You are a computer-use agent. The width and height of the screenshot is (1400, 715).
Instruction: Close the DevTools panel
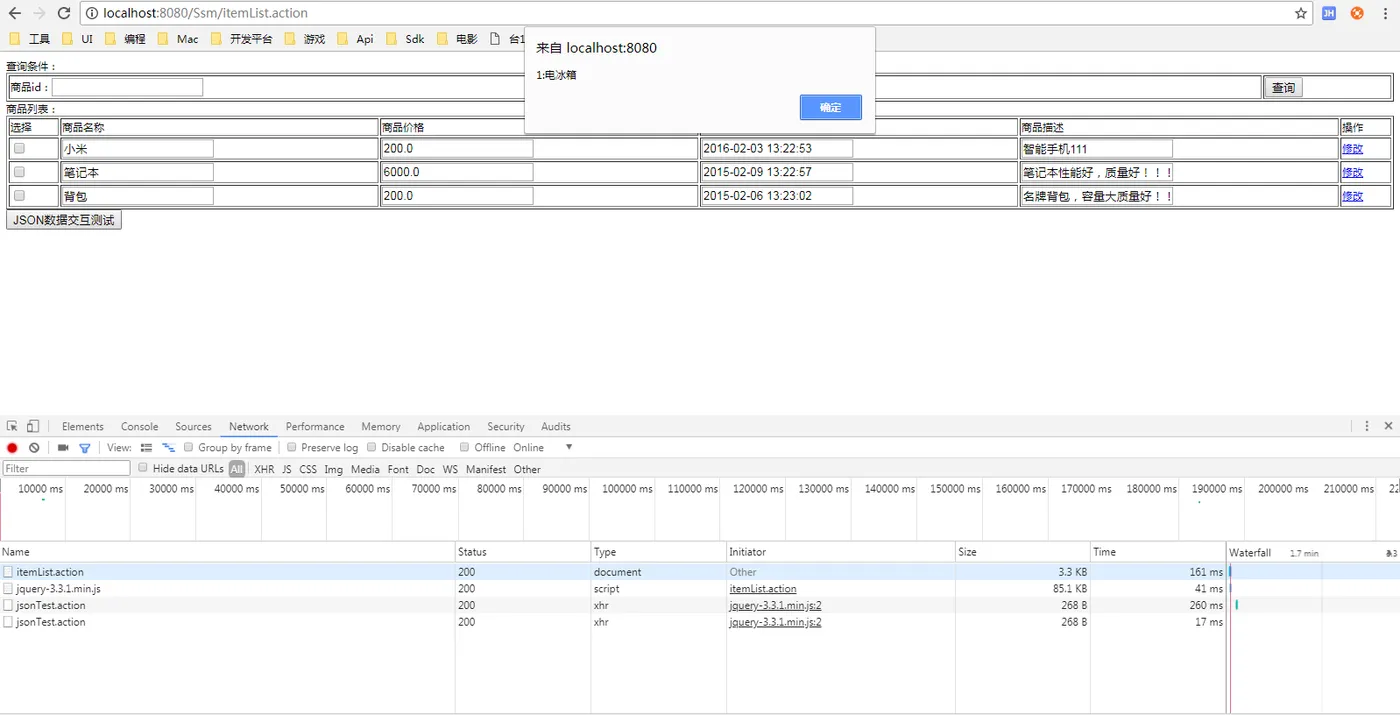coord(1388,426)
